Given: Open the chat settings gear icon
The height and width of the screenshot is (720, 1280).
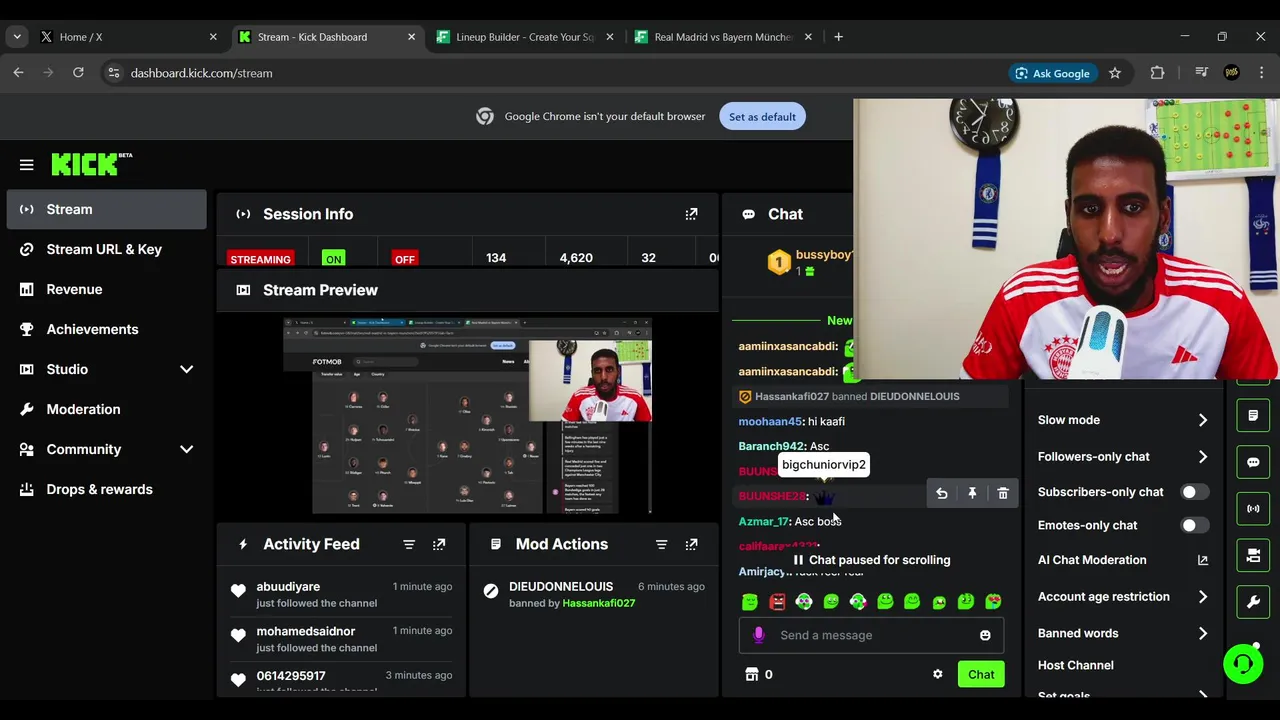Looking at the screenshot, I should pos(938,674).
